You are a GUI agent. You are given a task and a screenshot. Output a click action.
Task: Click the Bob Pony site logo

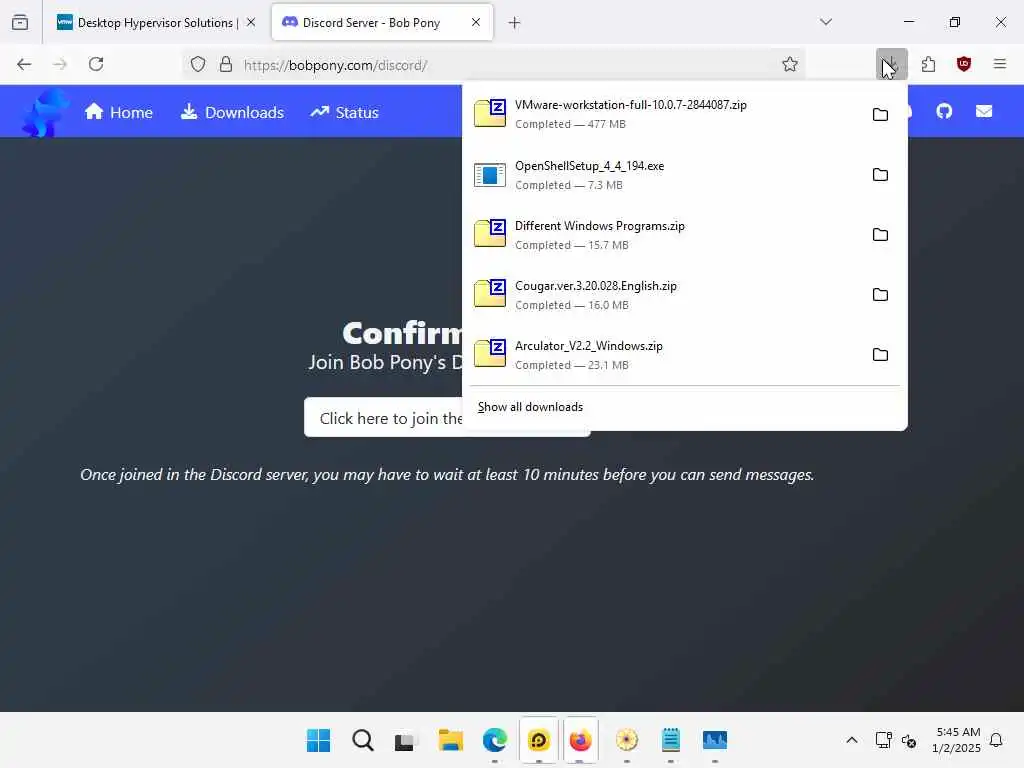click(x=44, y=112)
